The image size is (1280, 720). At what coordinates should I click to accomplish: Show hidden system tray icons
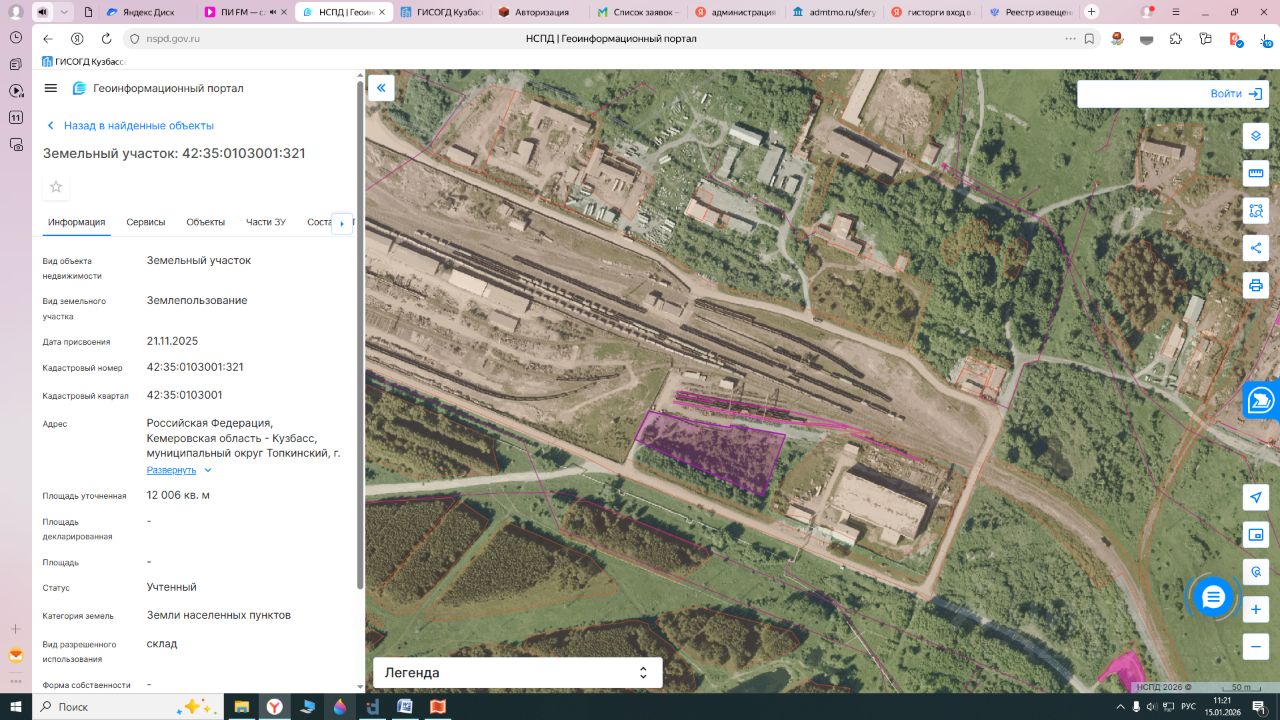click(x=1119, y=707)
